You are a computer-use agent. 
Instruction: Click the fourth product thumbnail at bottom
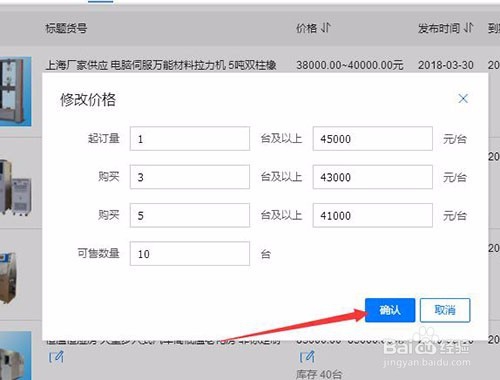tap(15, 355)
